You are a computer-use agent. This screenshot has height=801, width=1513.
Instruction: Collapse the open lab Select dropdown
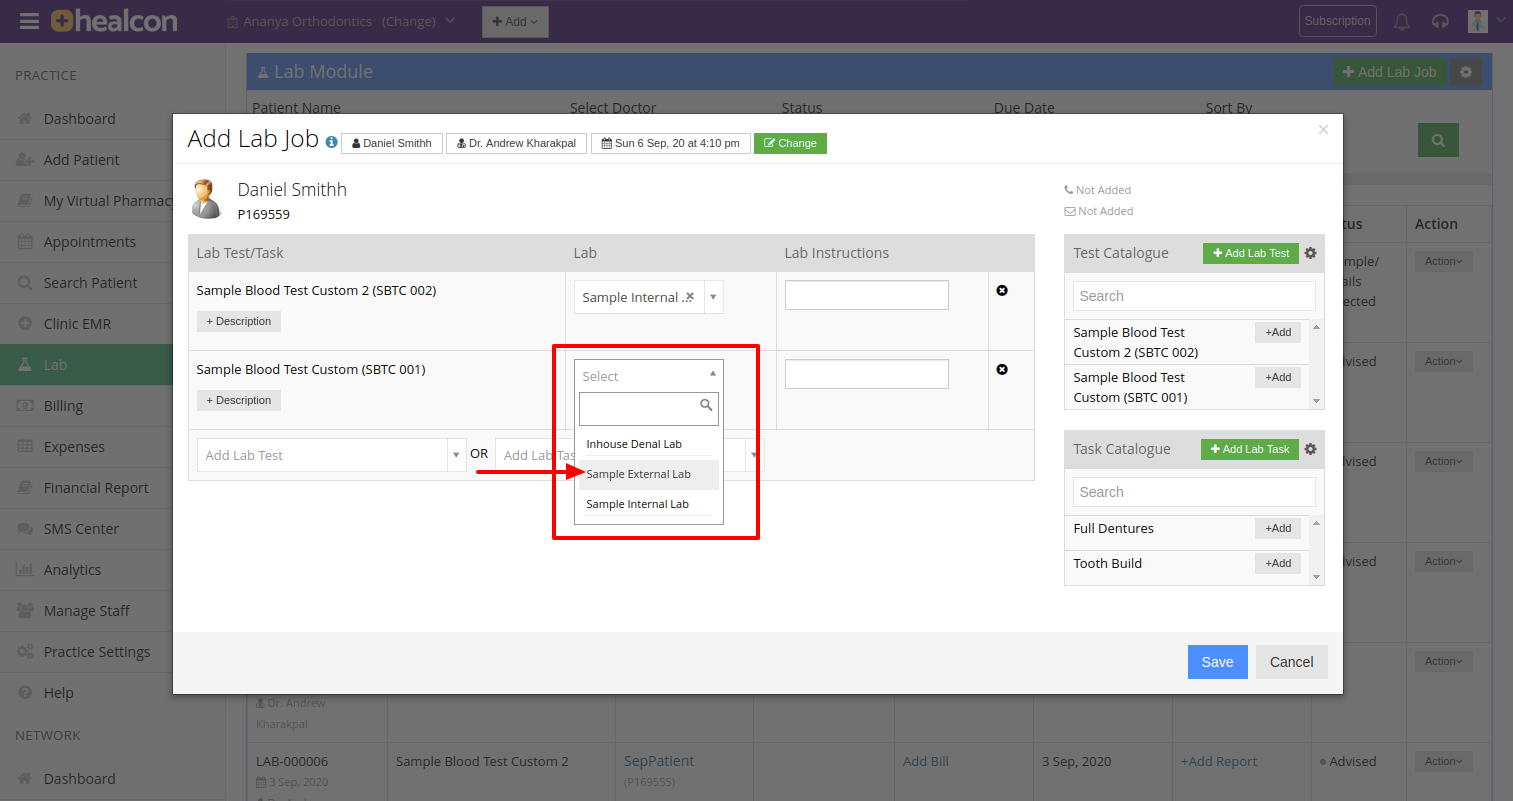tap(712, 374)
